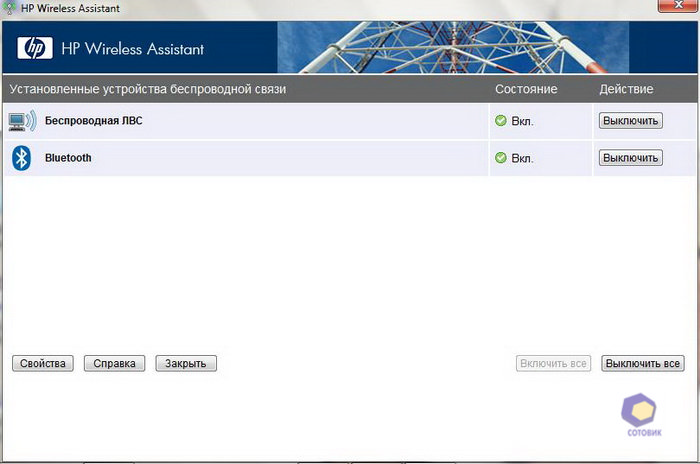
Task: Click the HP logo in the banner
Action: [33, 50]
